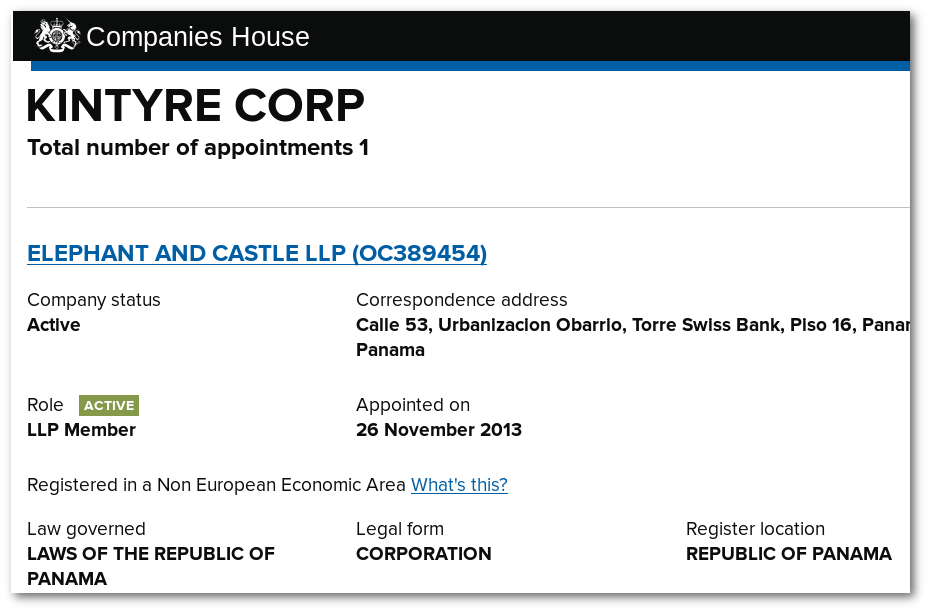Click the Registered in a Non European text
The height and width of the screenshot is (612, 929).
[x=216, y=485]
